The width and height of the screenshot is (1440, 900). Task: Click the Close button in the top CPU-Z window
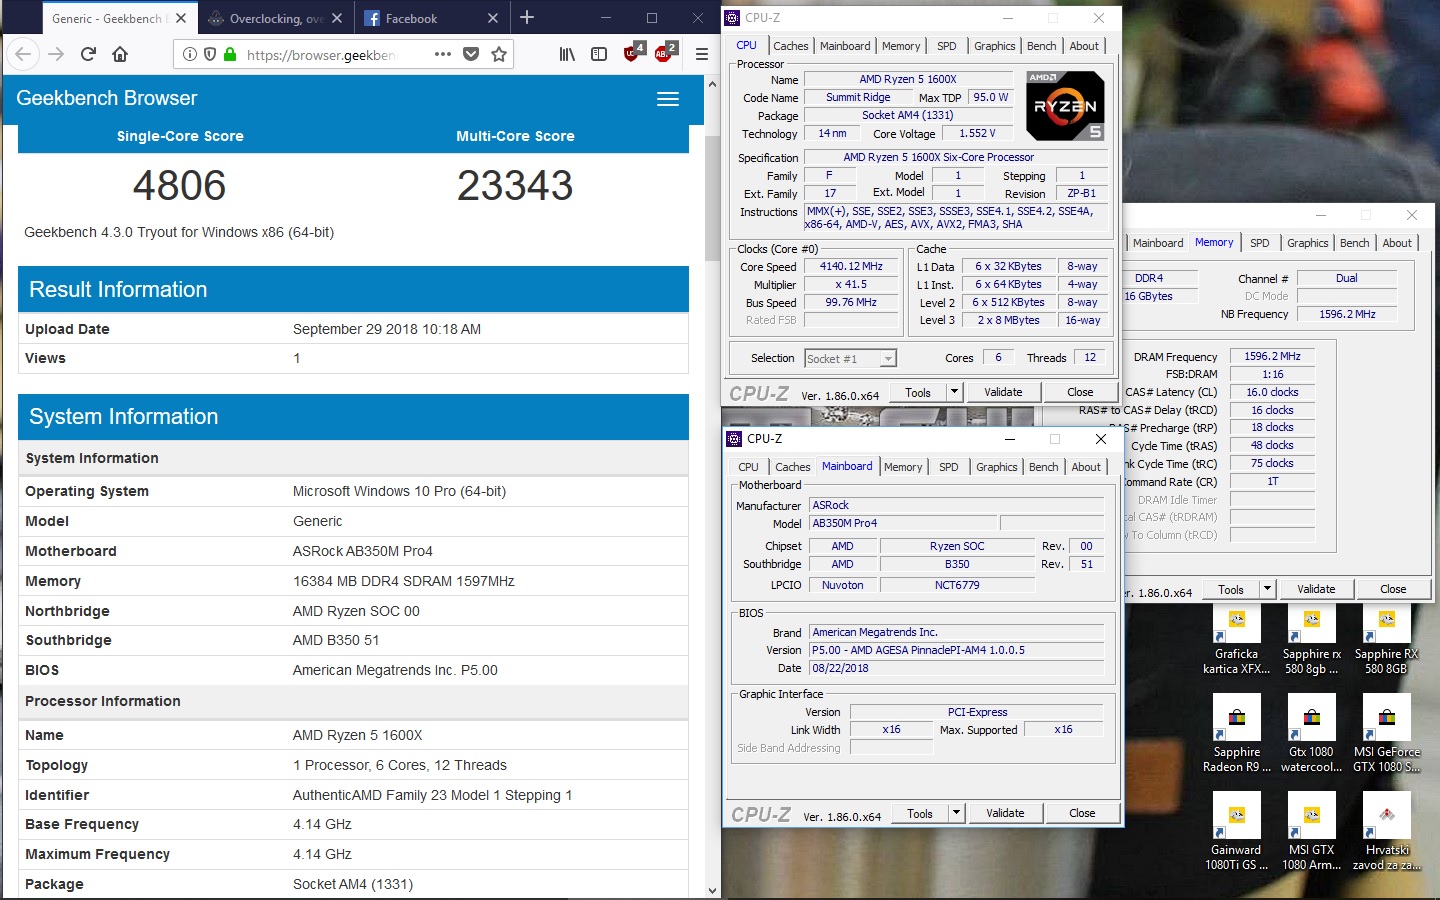(1080, 393)
